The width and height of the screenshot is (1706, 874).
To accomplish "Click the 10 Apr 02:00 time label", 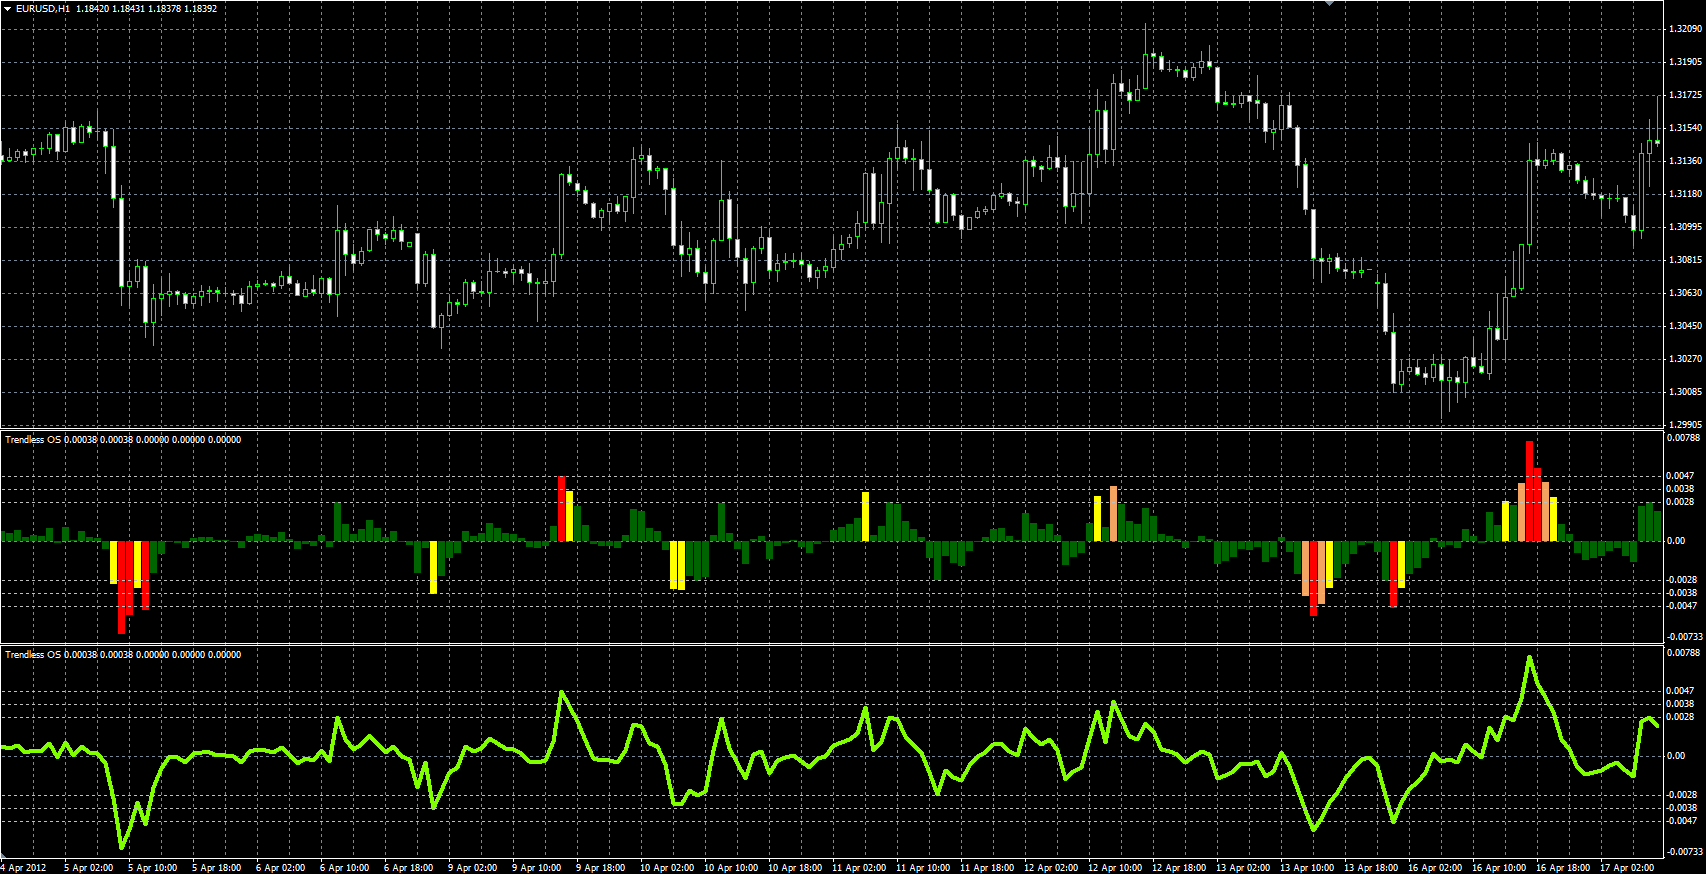I will coord(667,868).
